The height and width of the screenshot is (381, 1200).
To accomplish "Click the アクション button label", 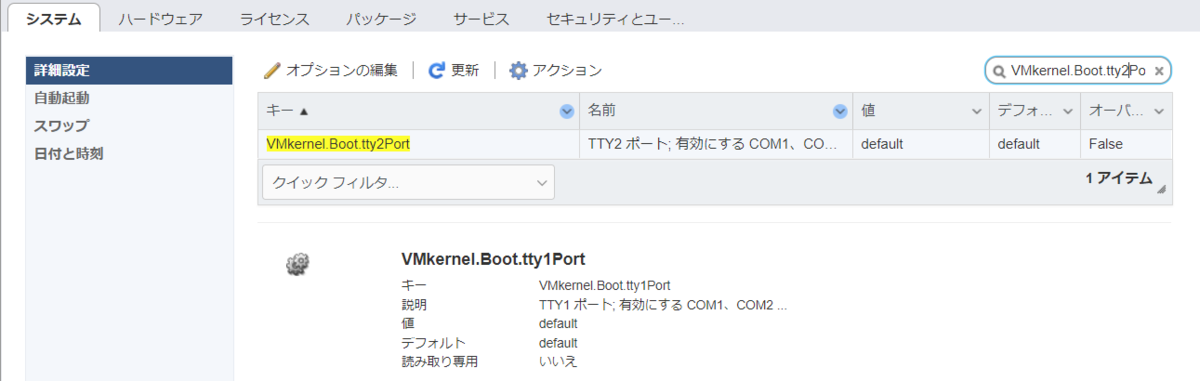I will pyautogui.click(x=567, y=71).
